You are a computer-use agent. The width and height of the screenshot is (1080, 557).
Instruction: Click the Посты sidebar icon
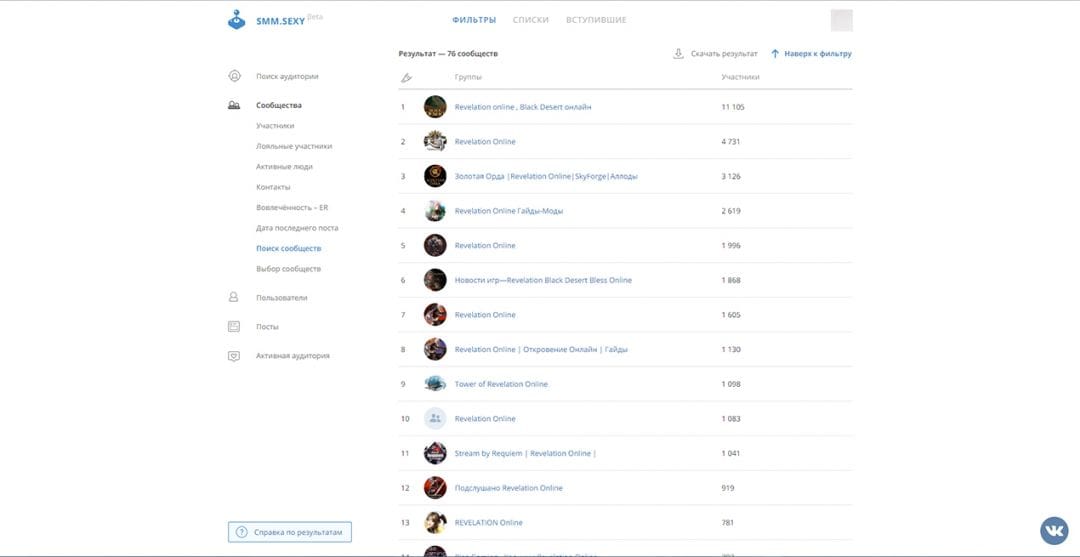click(234, 326)
